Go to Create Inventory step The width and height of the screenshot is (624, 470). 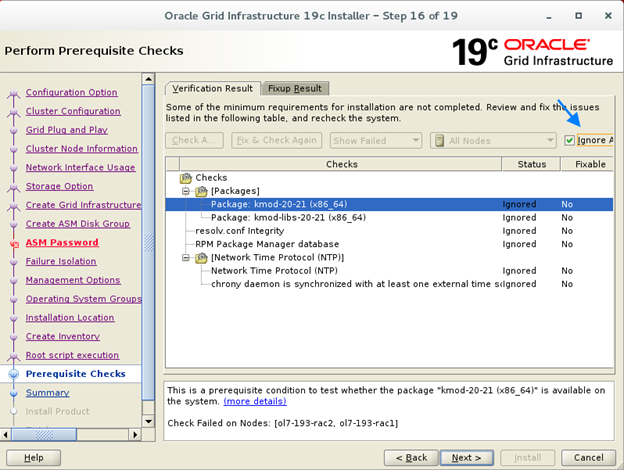pos(63,336)
